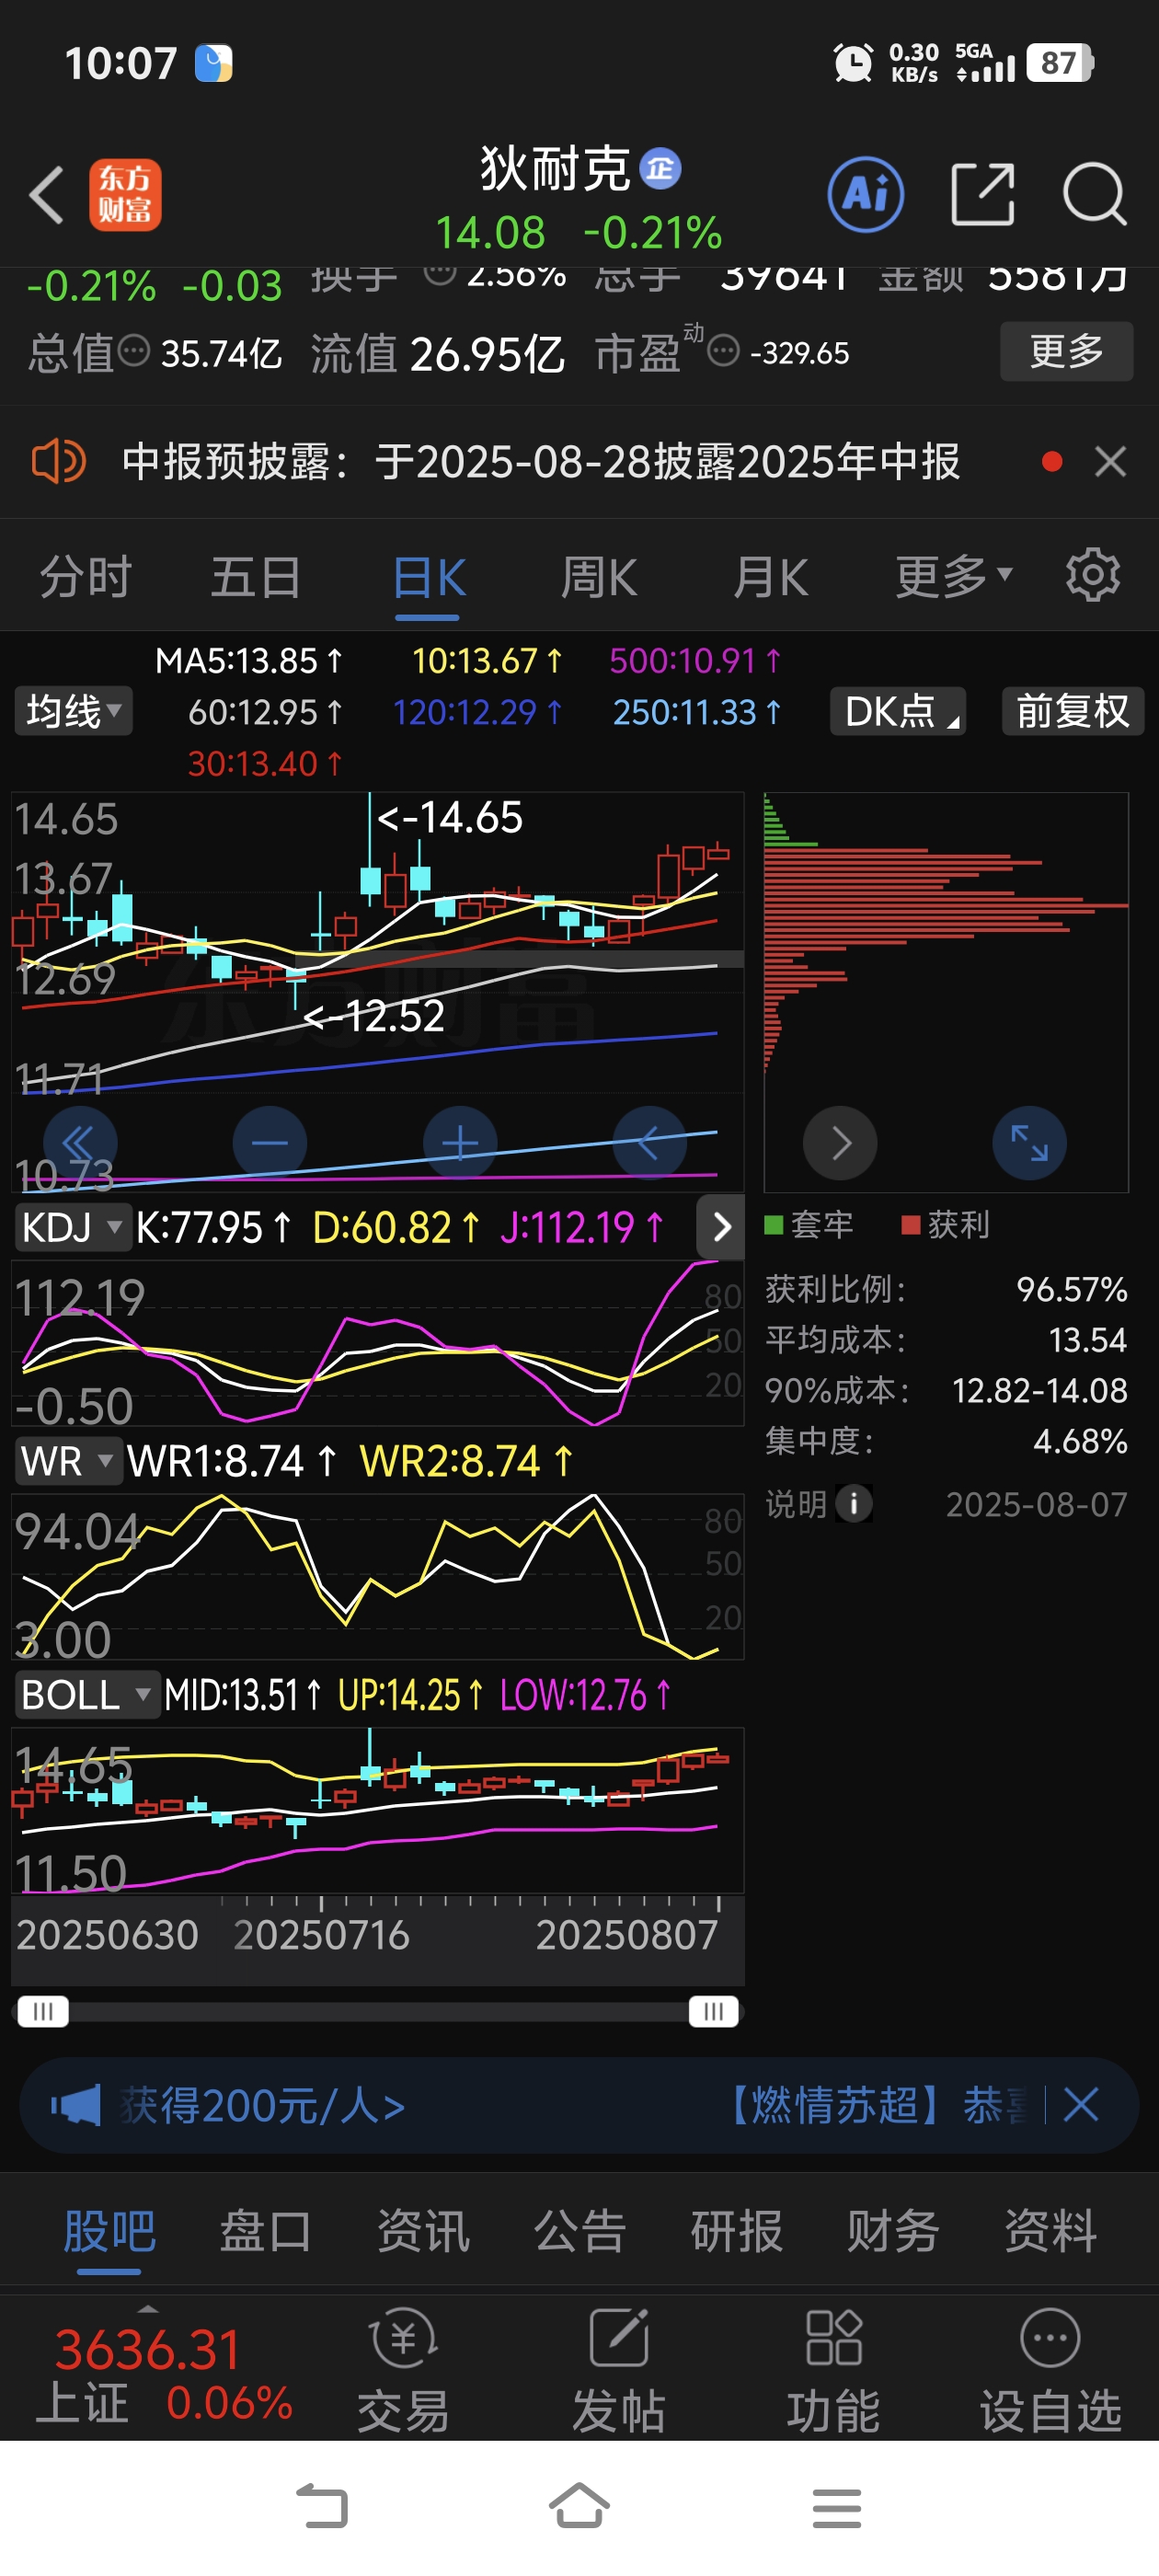Grab the right range slider handle
The image size is (1159, 2576).
click(x=713, y=2011)
